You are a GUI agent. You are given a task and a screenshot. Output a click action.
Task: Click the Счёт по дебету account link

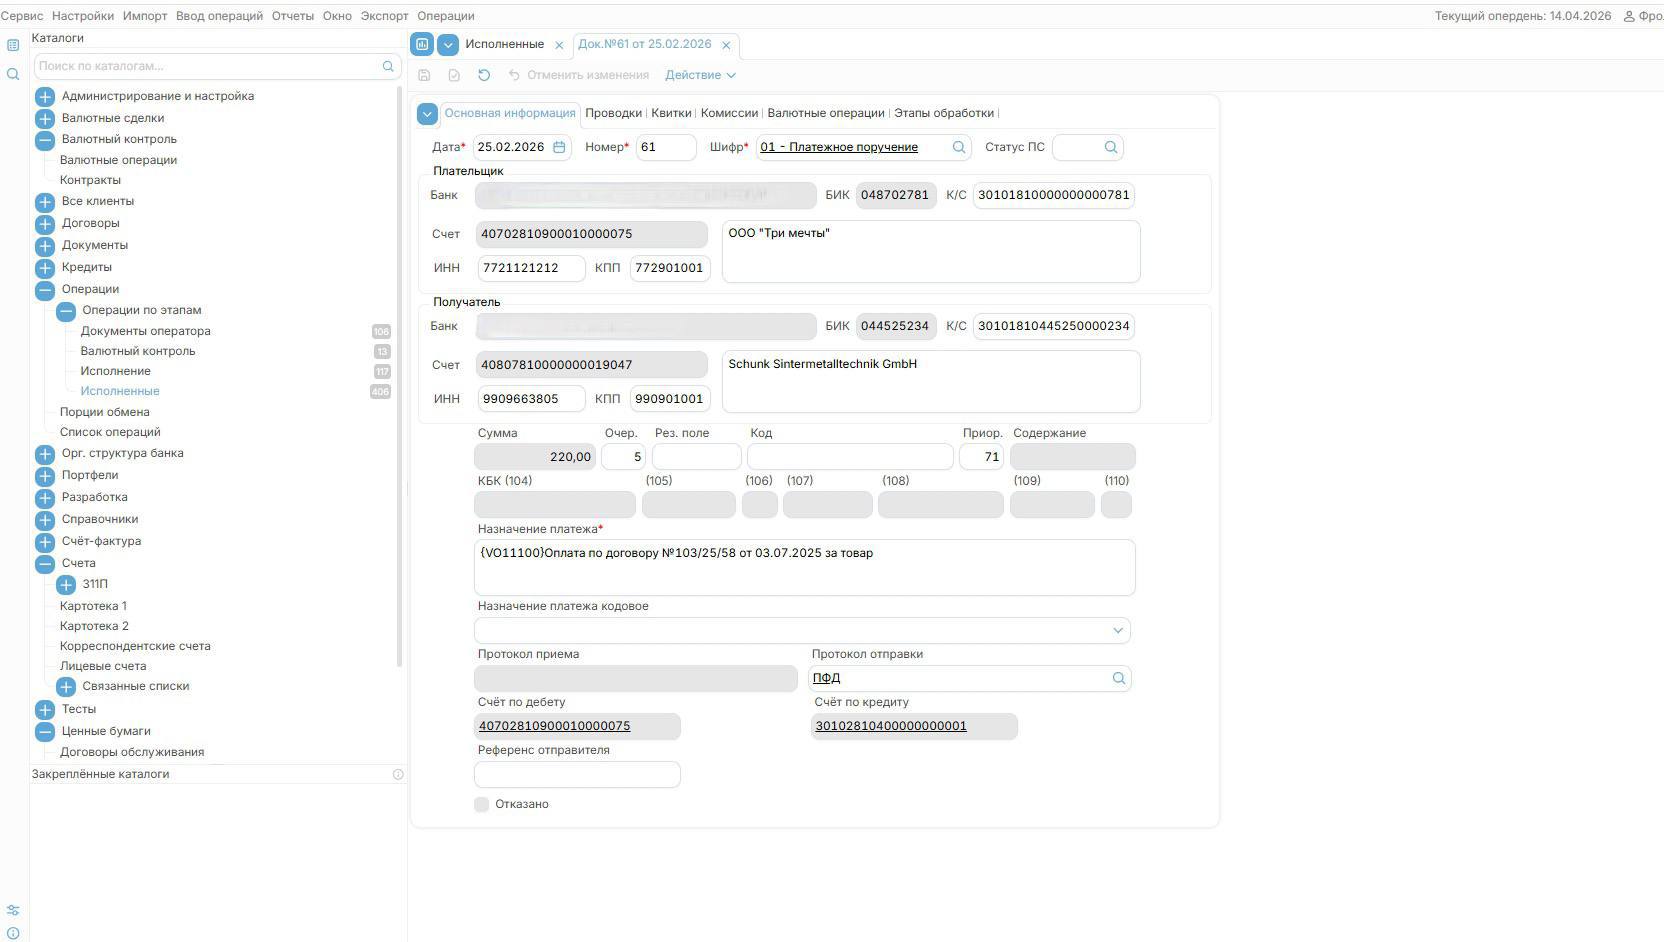pos(554,726)
